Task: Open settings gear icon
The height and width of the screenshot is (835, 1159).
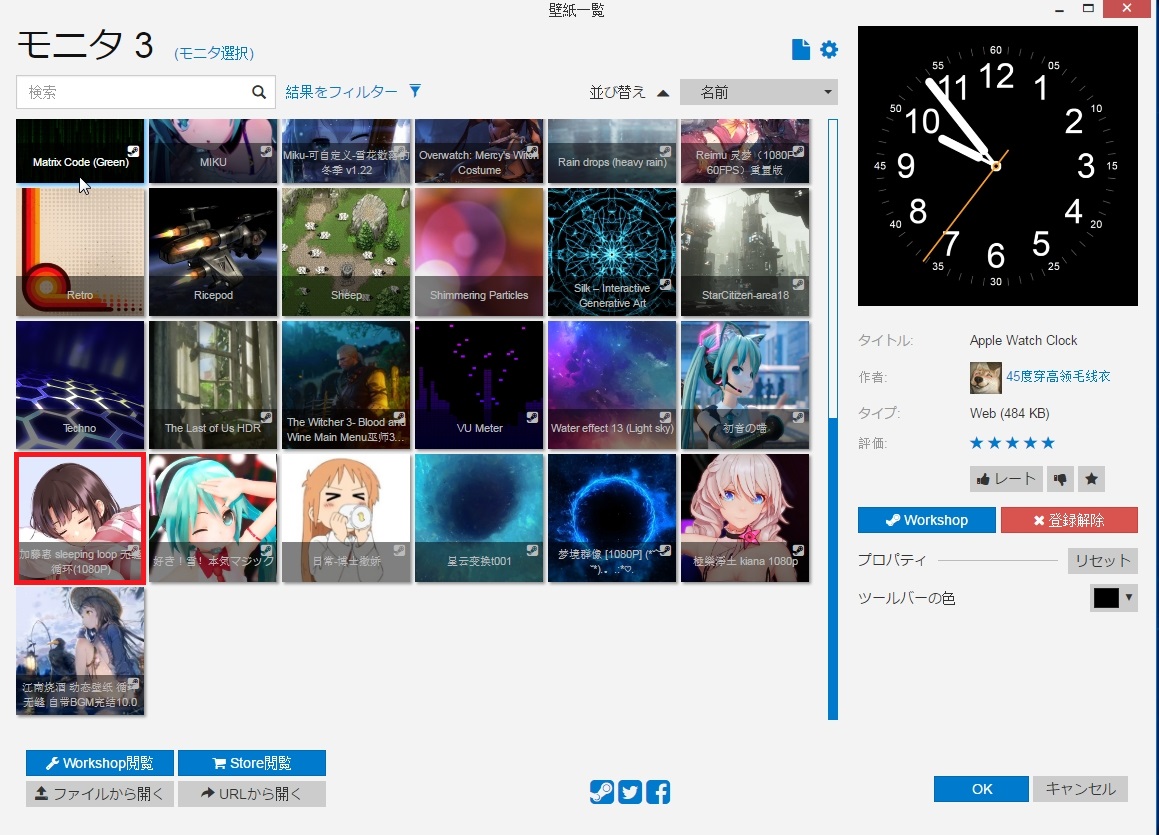Action: [x=829, y=50]
